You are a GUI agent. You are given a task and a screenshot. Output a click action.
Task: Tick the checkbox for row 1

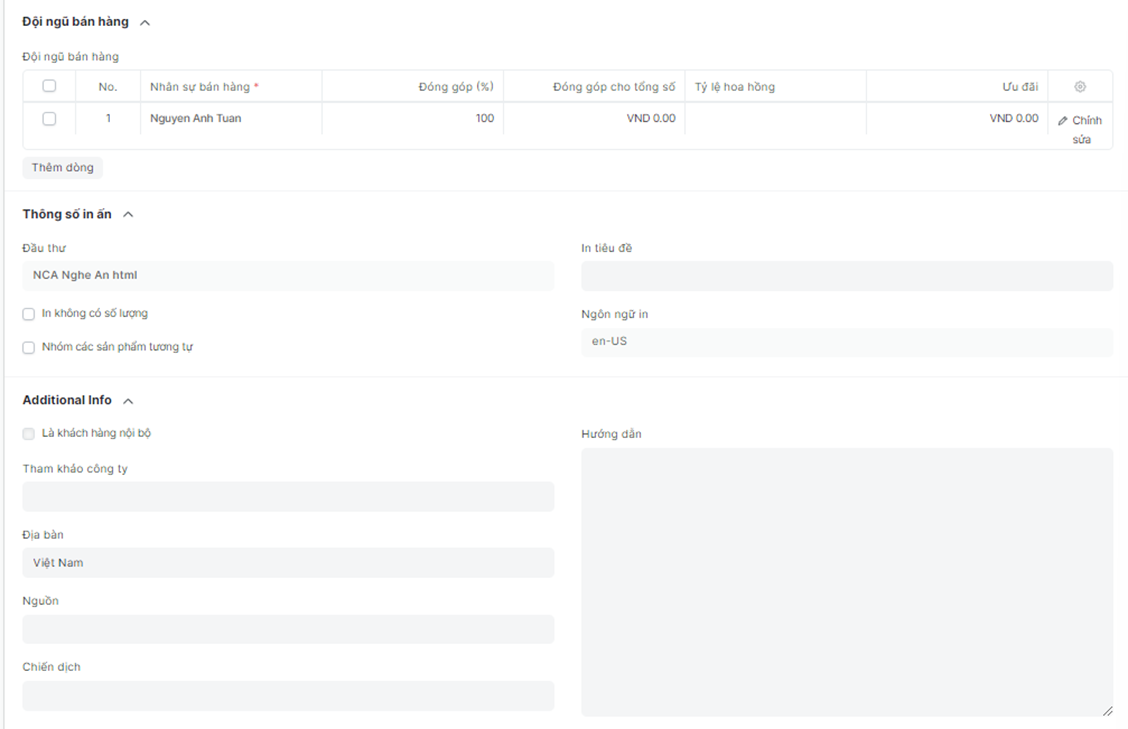(49, 119)
